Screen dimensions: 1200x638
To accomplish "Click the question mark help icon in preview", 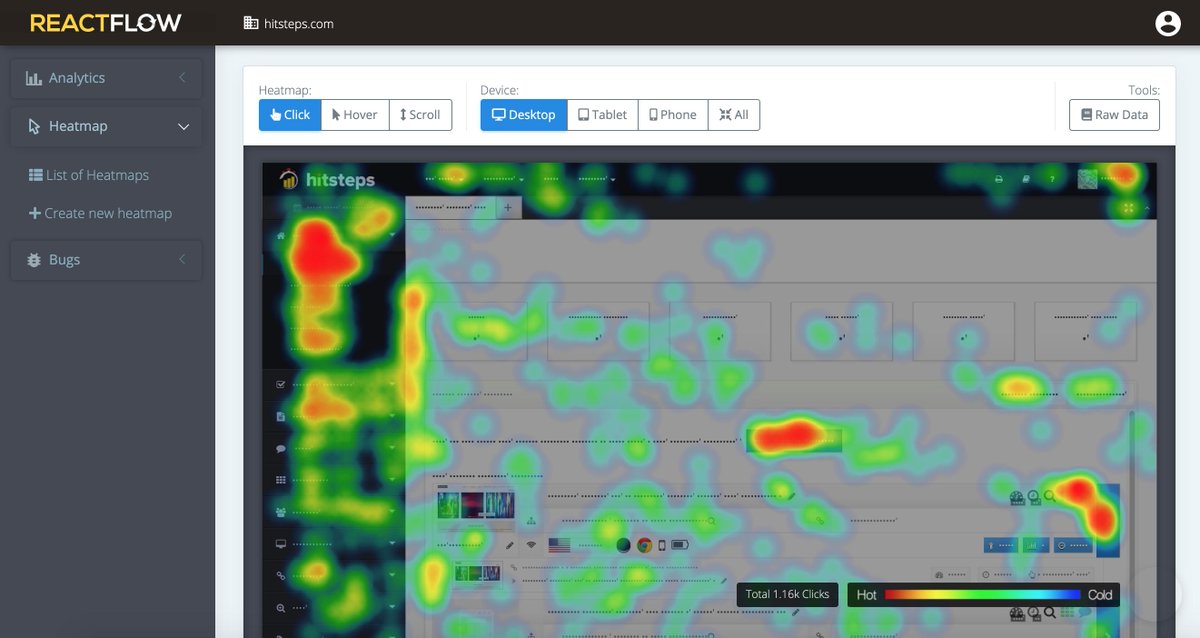I will point(1051,180).
